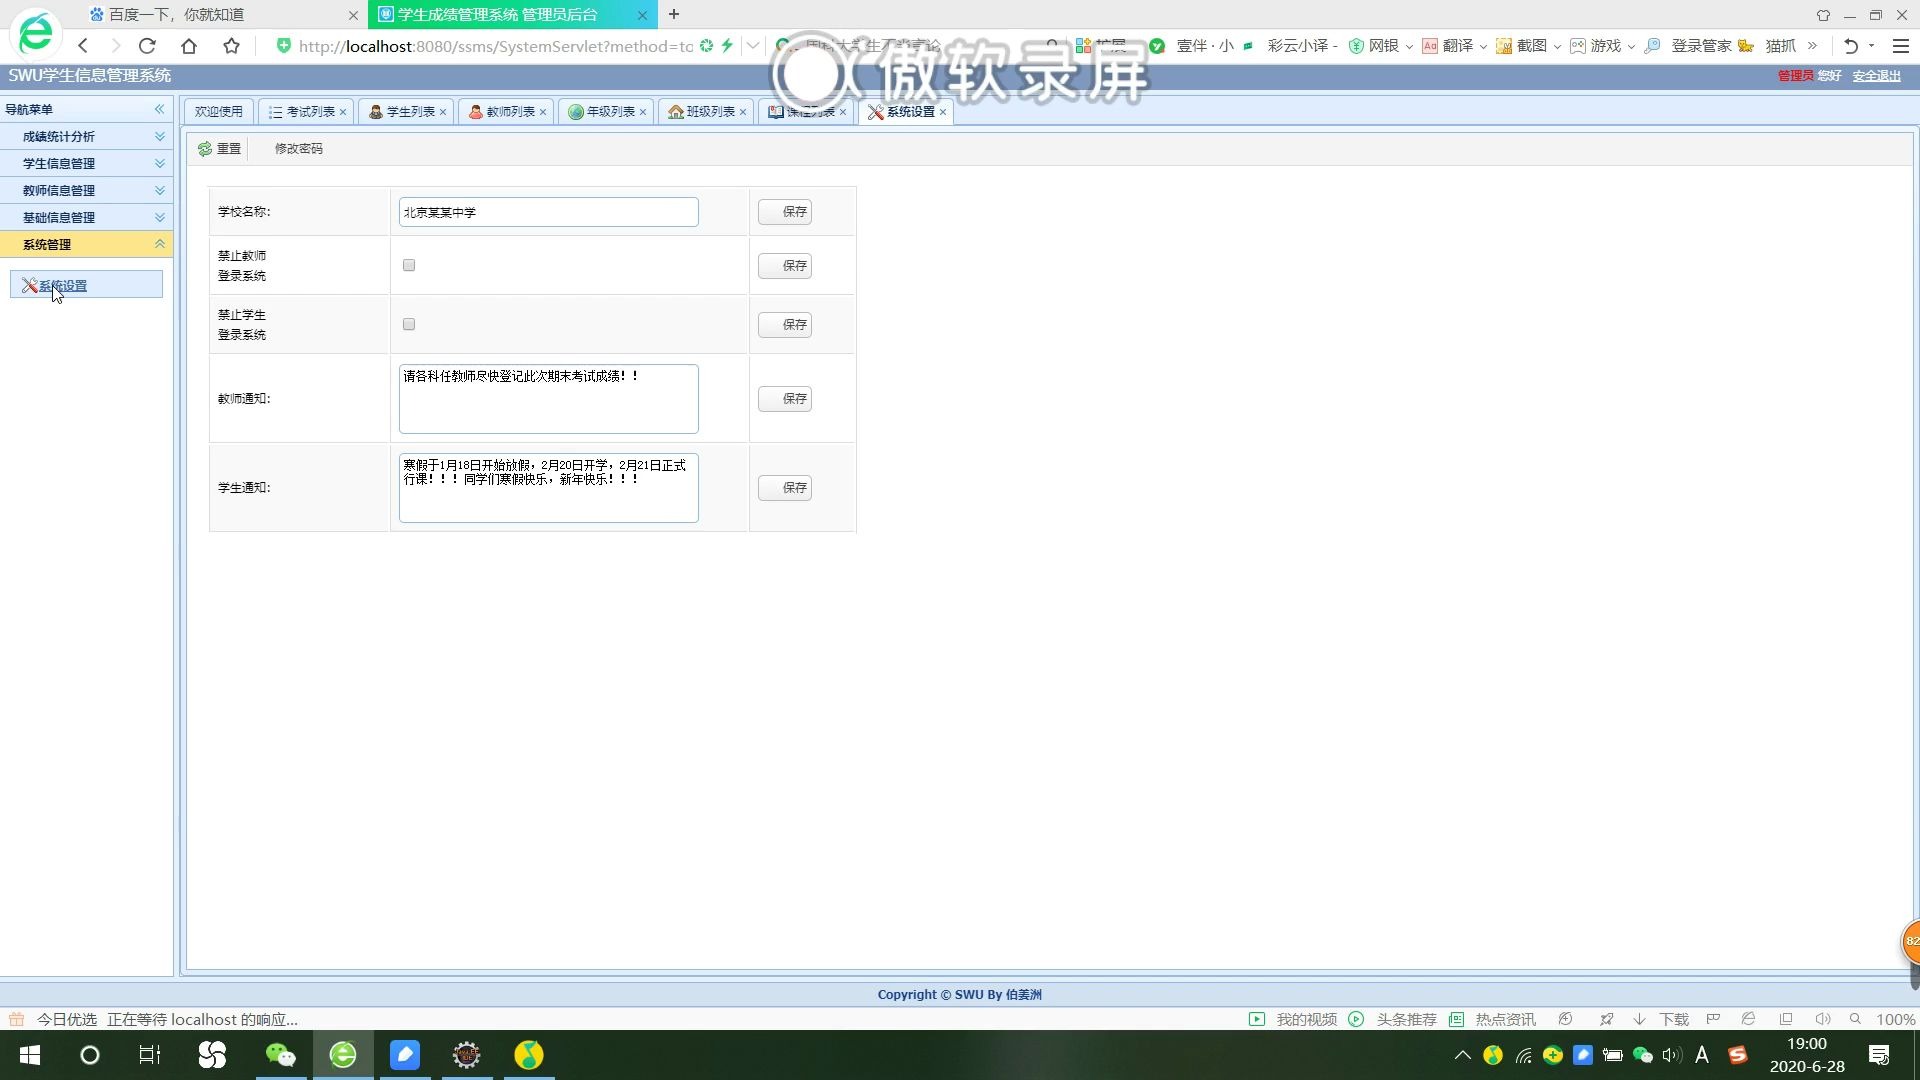Save the 教师通知 message
1920x1080 pixels.
pyautogui.click(x=785, y=398)
